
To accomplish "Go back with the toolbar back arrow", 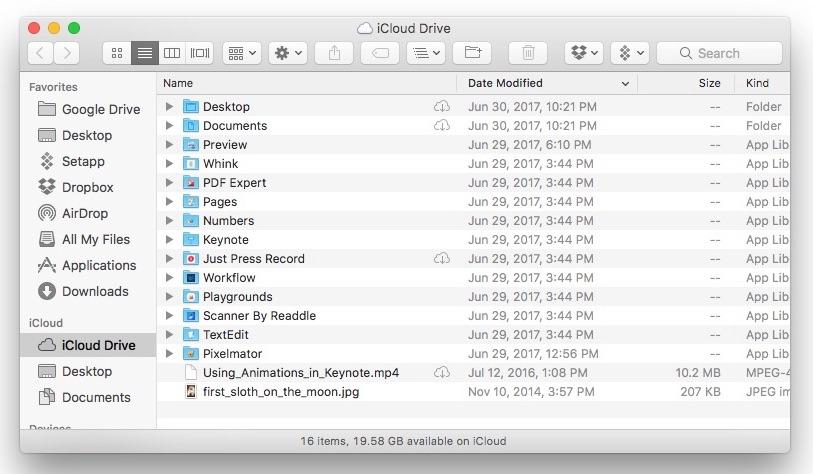I will (40, 53).
